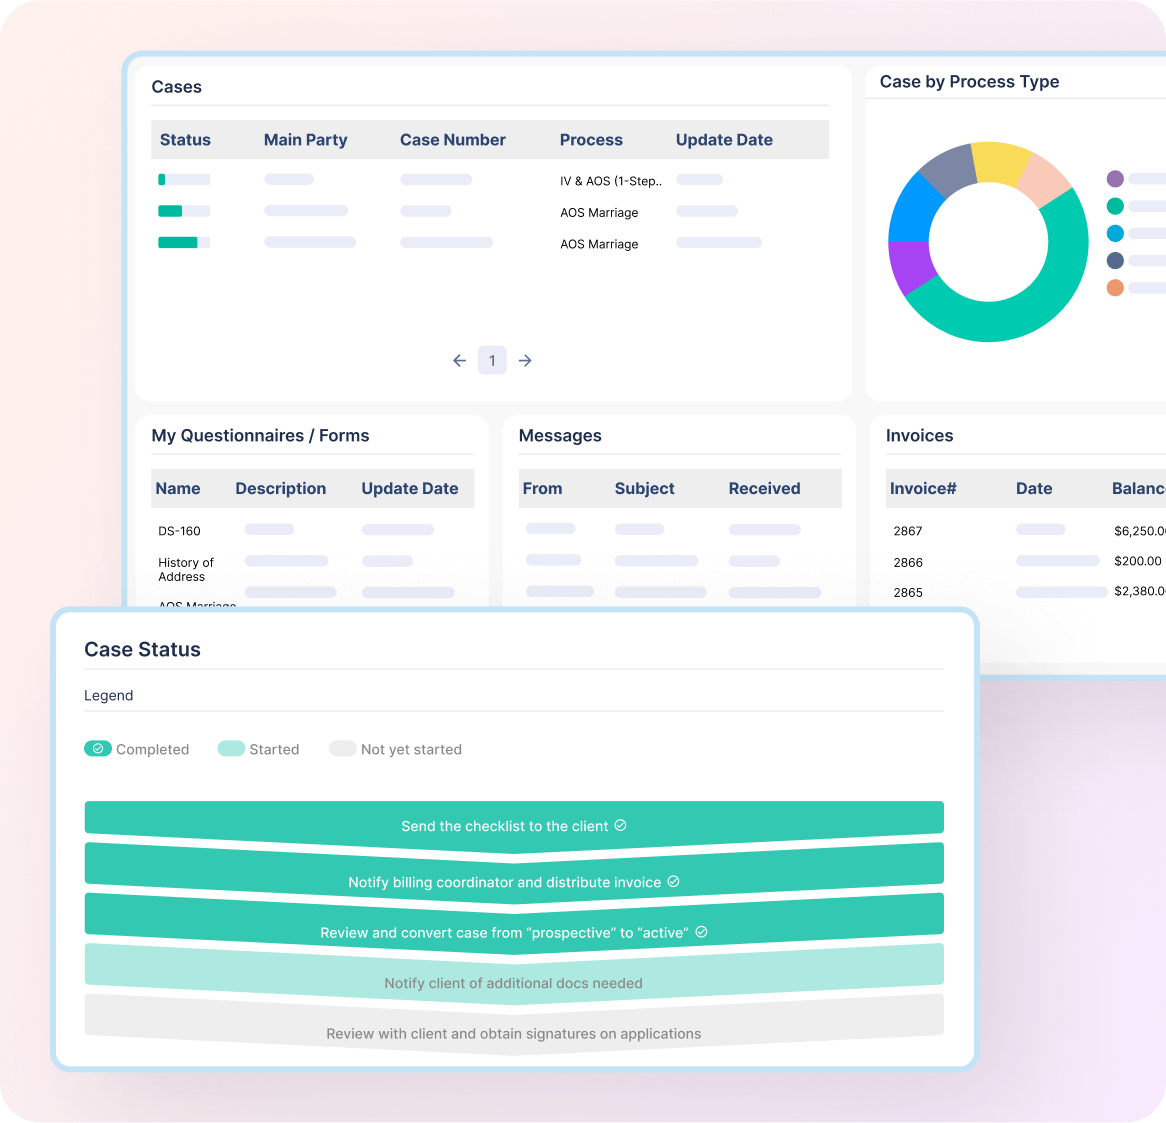The height and width of the screenshot is (1123, 1166).
Task: Click the checkmark on "Review and convert case" step
Action: [702, 931]
